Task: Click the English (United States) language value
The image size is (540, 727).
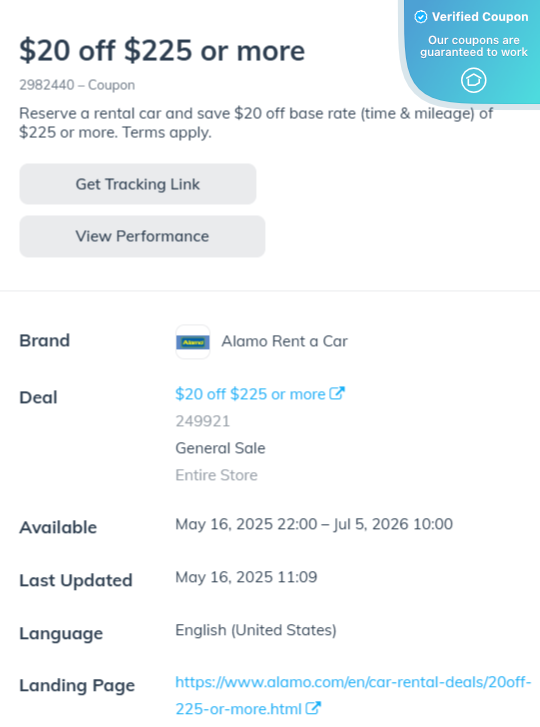Action: point(256,631)
